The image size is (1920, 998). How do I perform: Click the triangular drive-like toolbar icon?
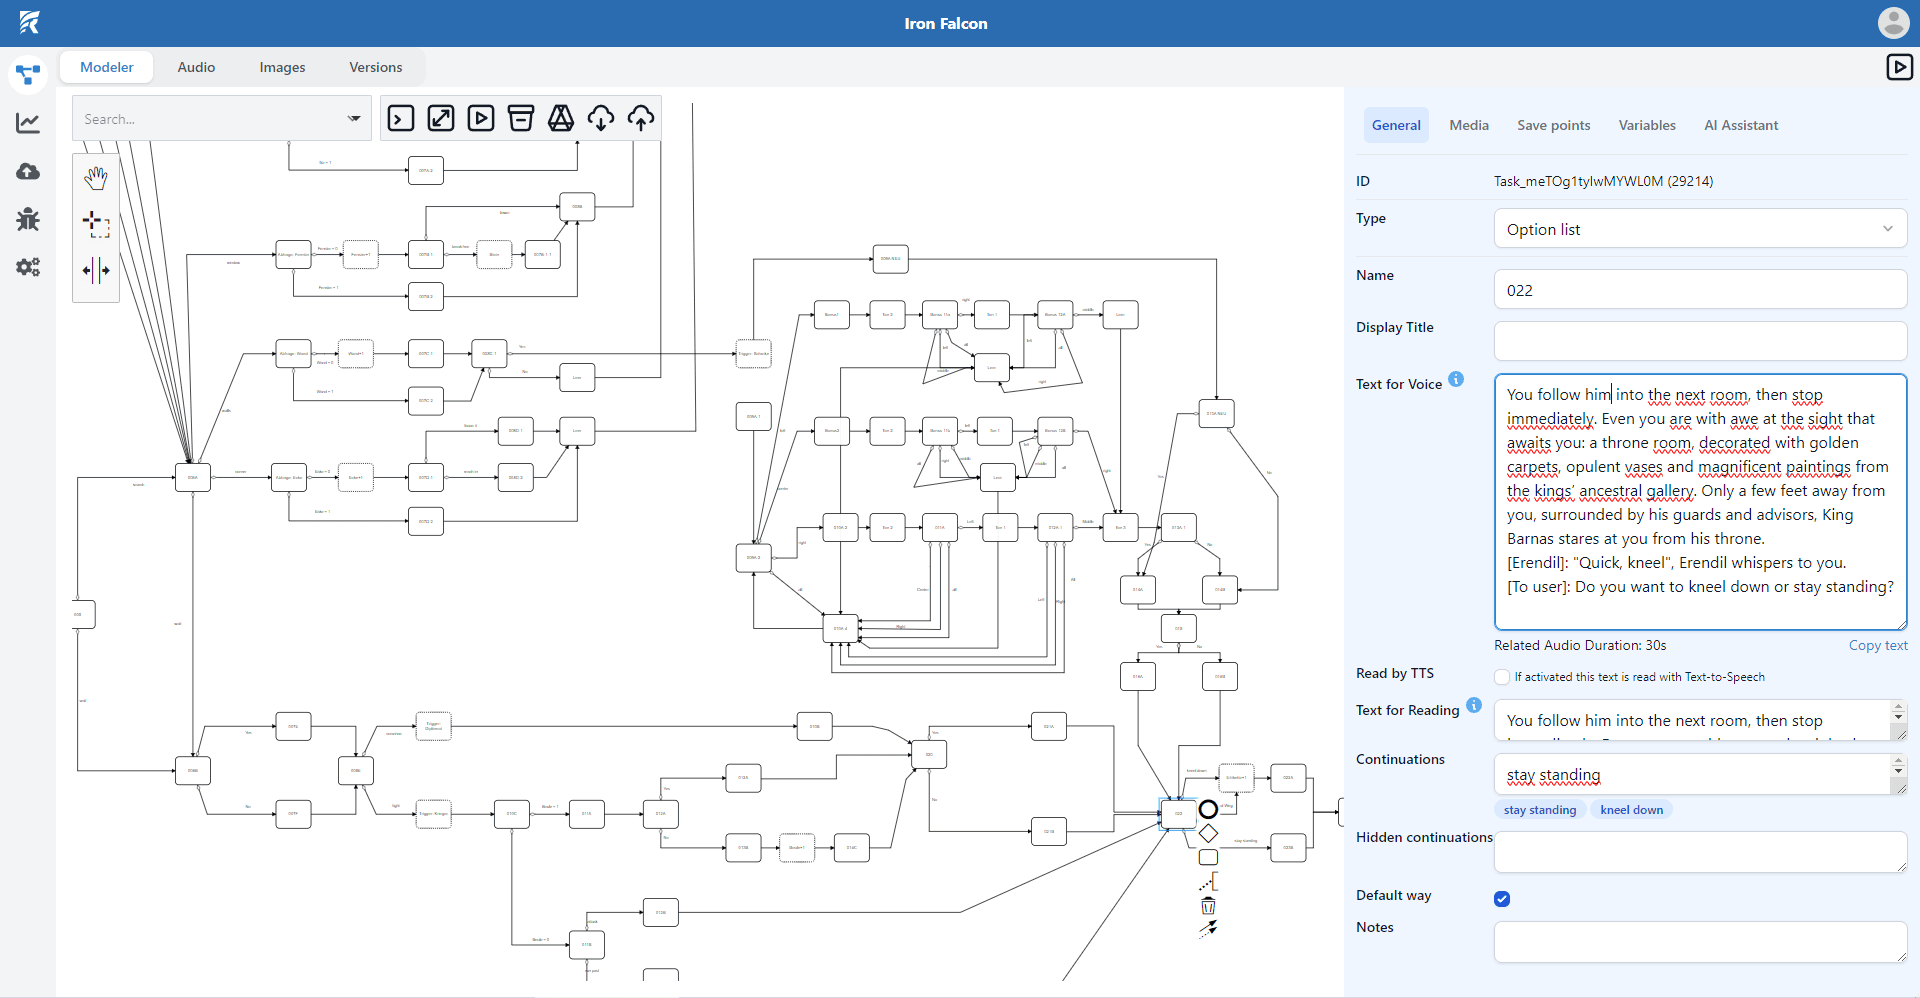pyautogui.click(x=561, y=118)
